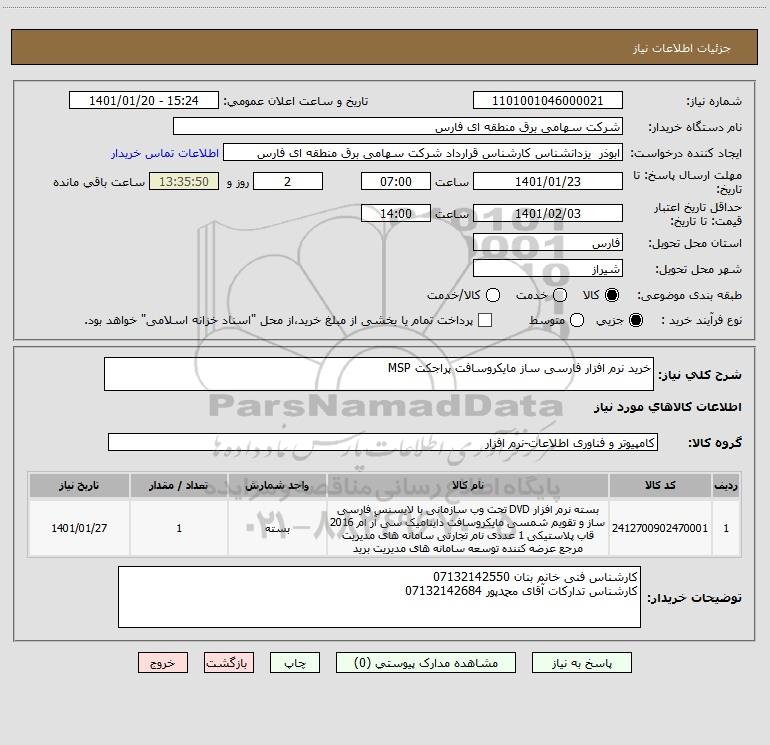The image size is (770, 745).
Task: Click the نام کالا column header
Action: click(x=468, y=485)
